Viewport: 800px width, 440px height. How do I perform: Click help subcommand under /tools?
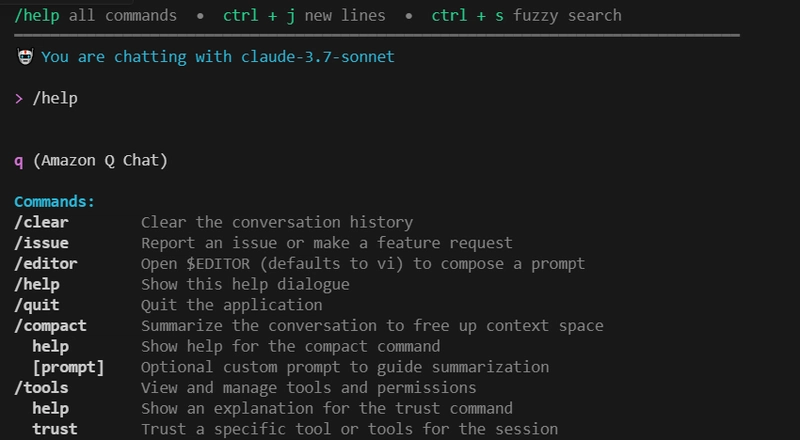click(51, 409)
